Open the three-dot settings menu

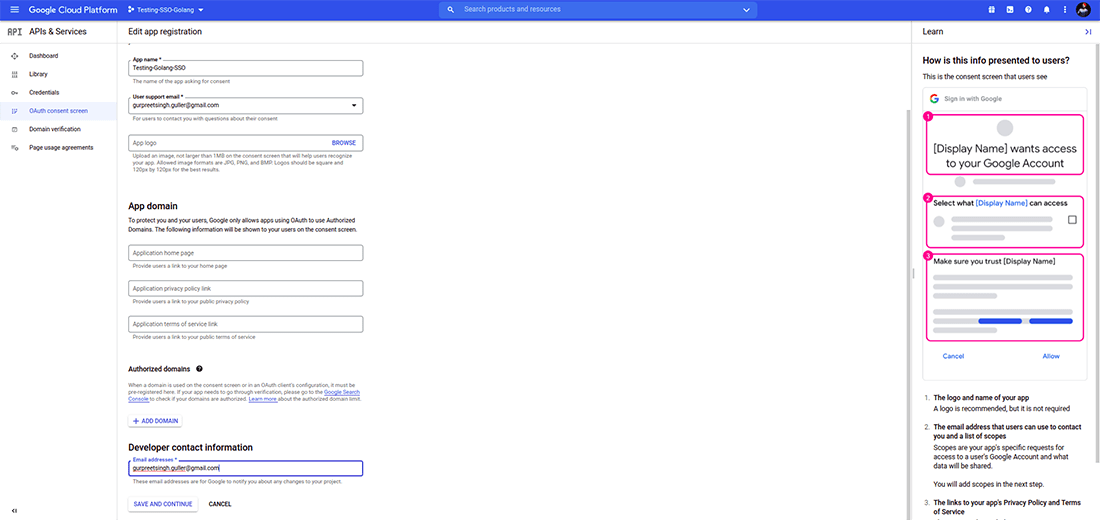[1065, 10]
